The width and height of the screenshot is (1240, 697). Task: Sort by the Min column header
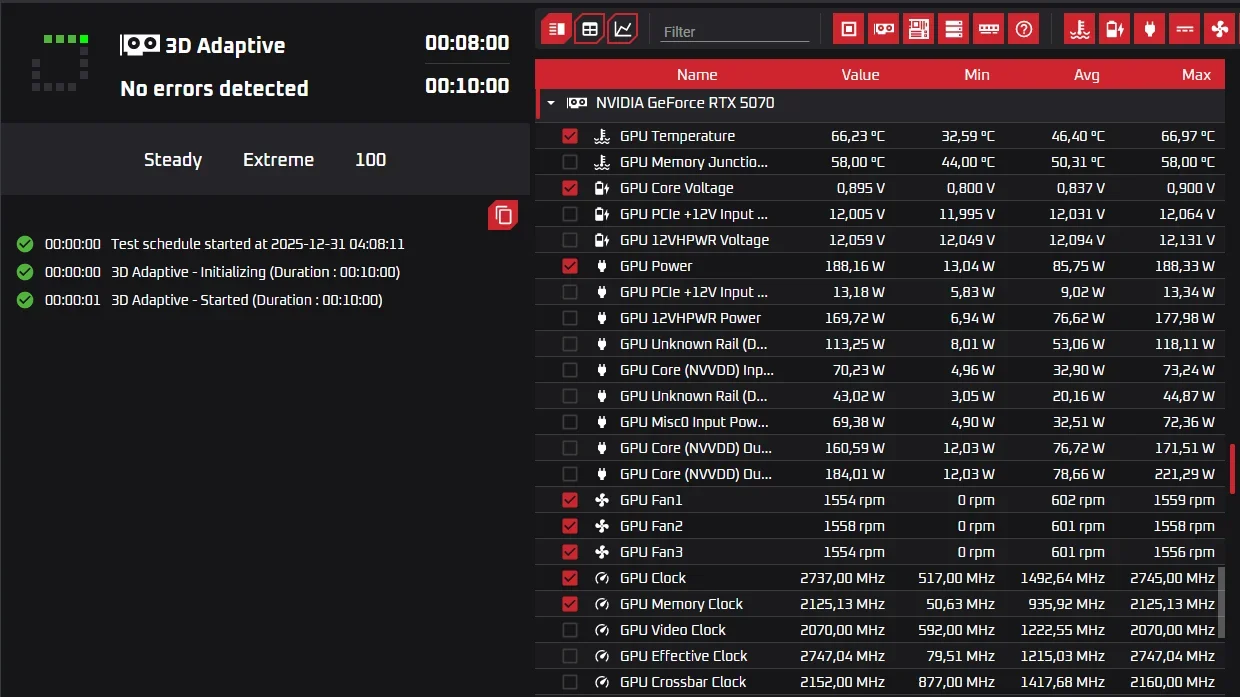tap(977, 74)
